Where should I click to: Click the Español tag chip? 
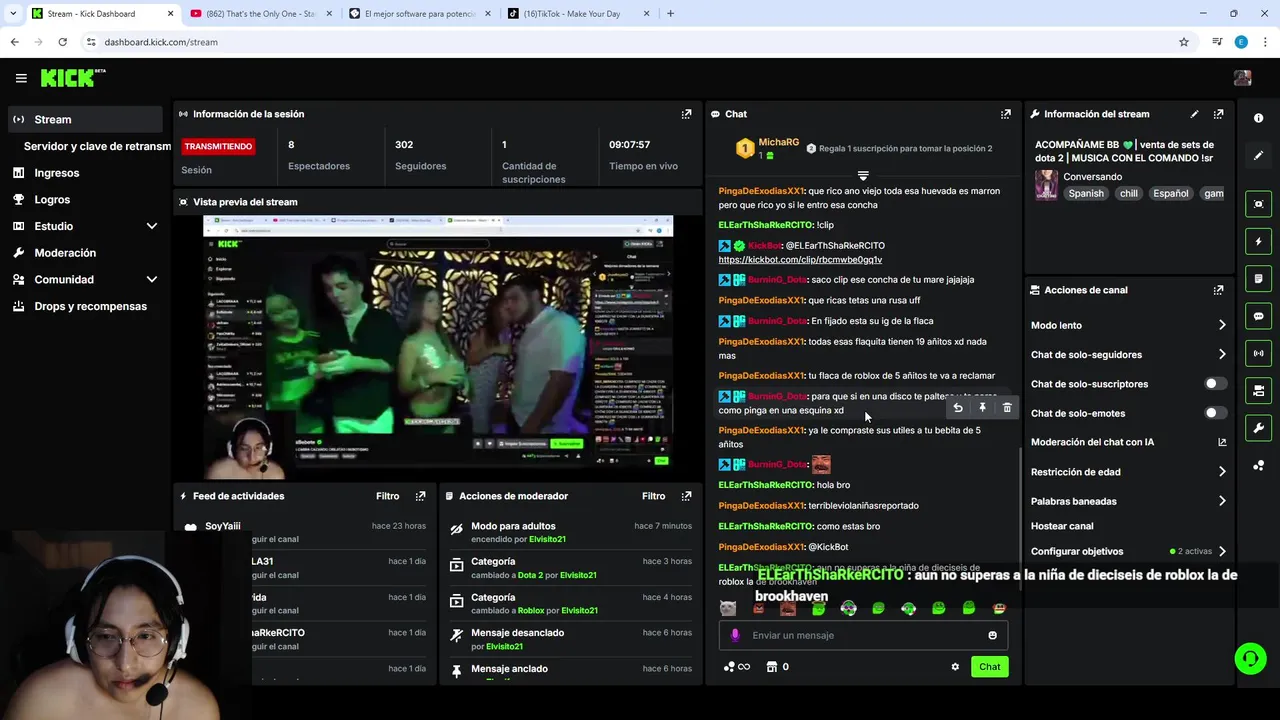[x=1170, y=194]
